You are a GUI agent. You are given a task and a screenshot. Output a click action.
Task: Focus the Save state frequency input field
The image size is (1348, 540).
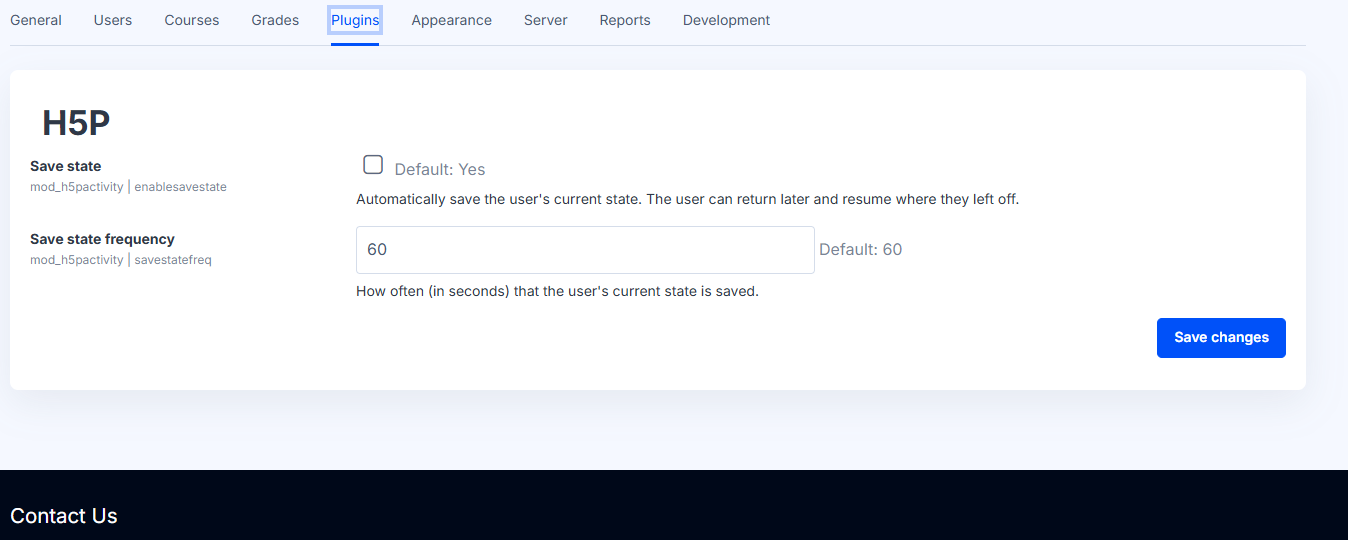tap(585, 250)
